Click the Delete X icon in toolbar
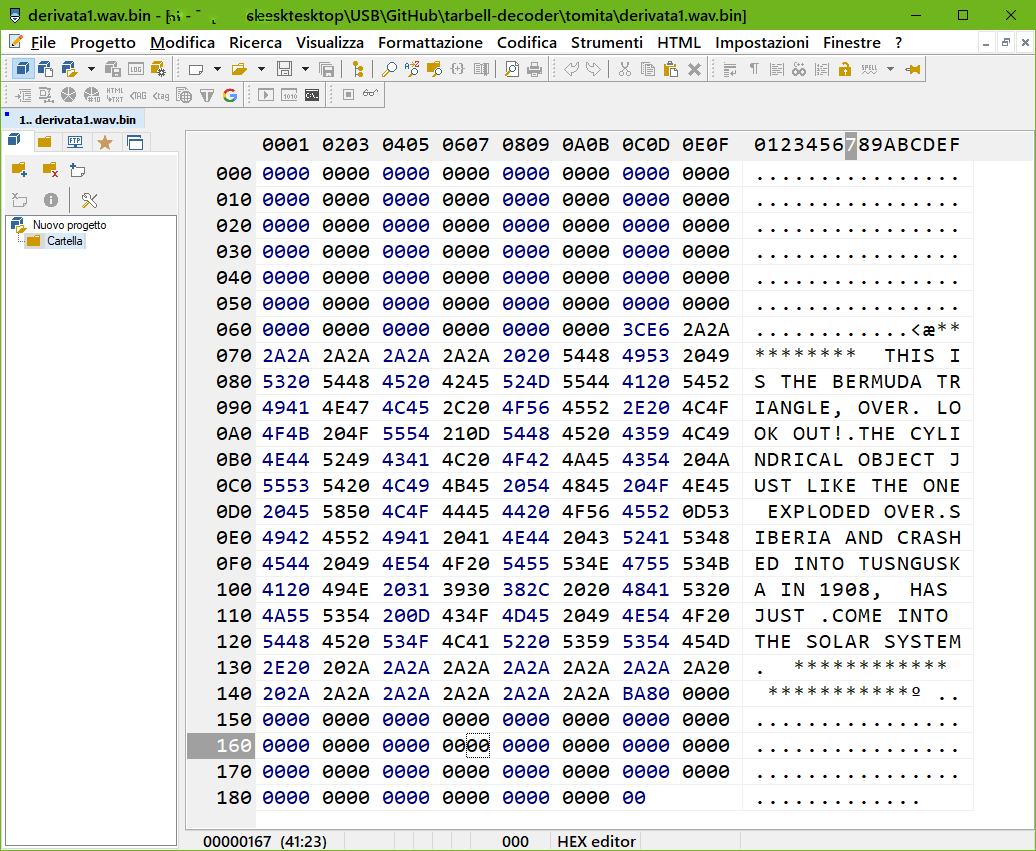This screenshot has height=851, width=1036. point(694,69)
